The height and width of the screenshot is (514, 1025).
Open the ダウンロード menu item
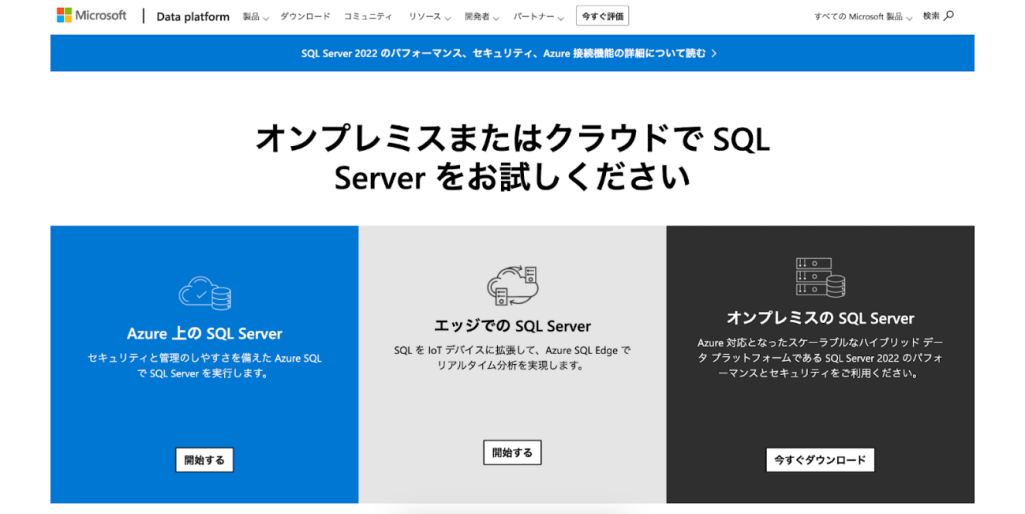coord(305,16)
